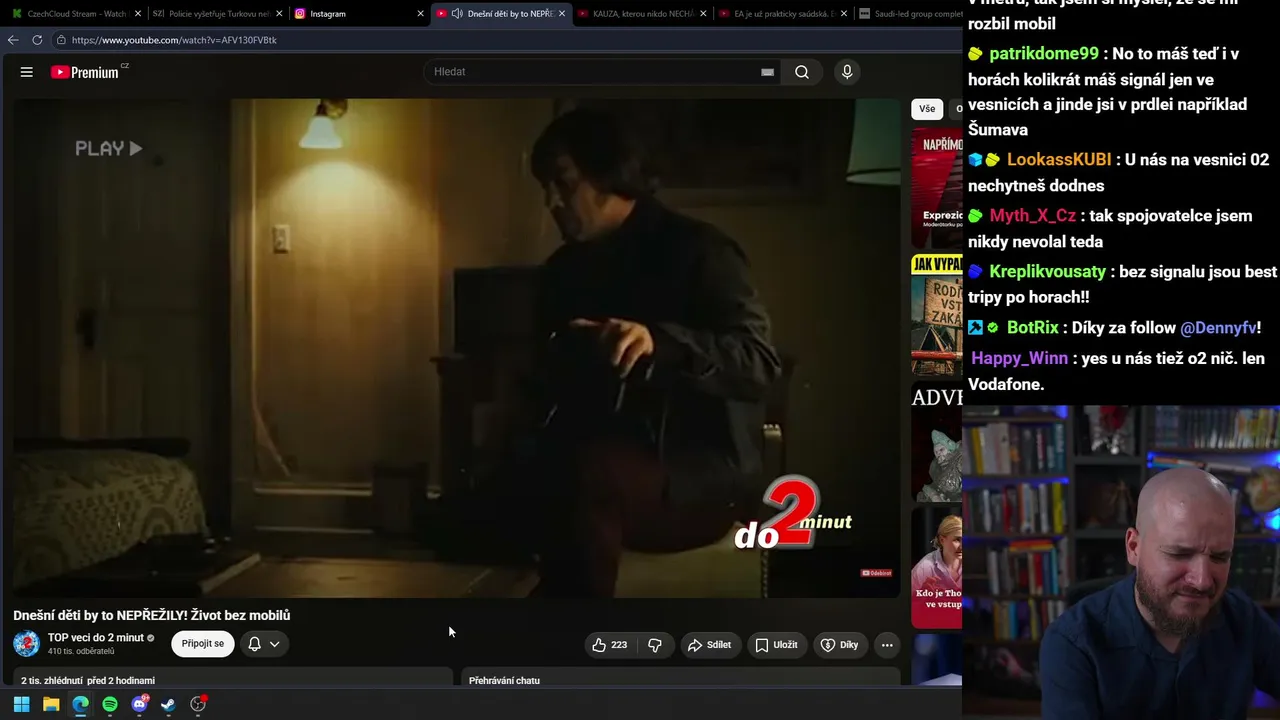Screen dimensions: 1280x720
Task: Like the video with thumbs up
Action: 609,645
